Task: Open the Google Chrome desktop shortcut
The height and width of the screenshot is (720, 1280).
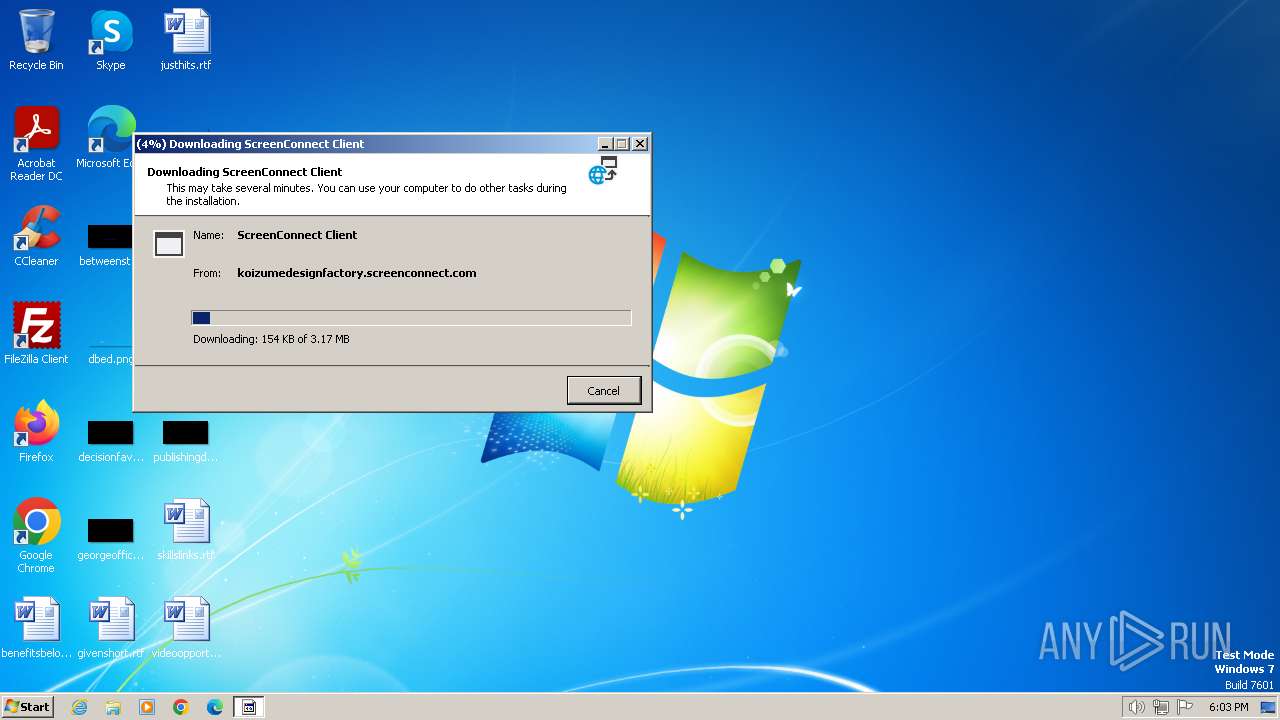Action: point(36,536)
